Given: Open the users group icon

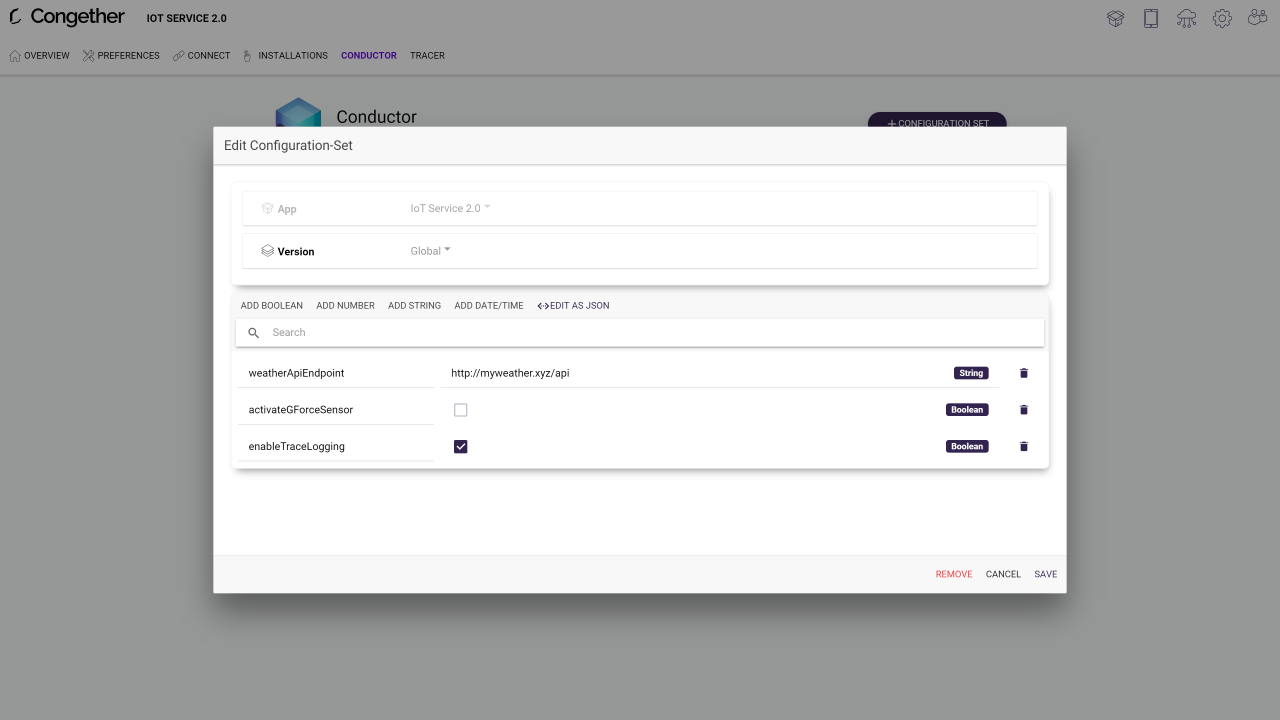Looking at the screenshot, I should click(1257, 18).
